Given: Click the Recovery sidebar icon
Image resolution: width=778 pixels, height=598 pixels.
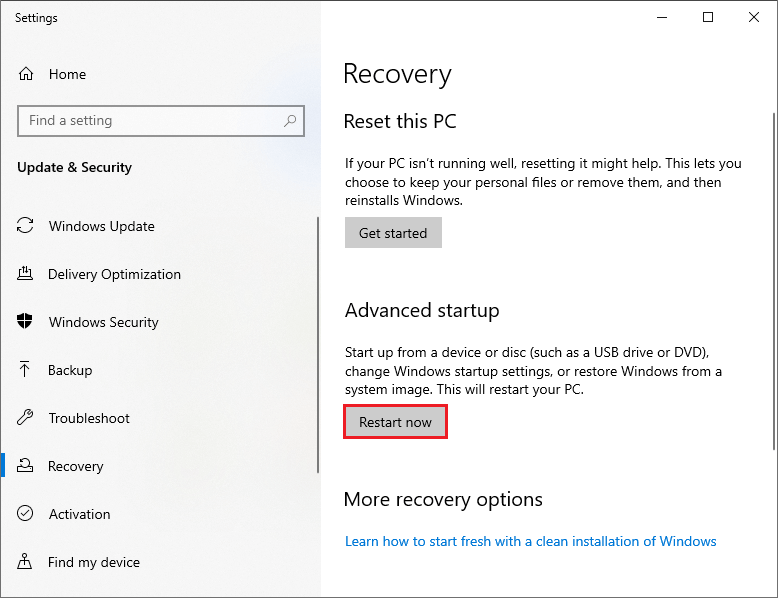Looking at the screenshot, I should tap(25, 465).
